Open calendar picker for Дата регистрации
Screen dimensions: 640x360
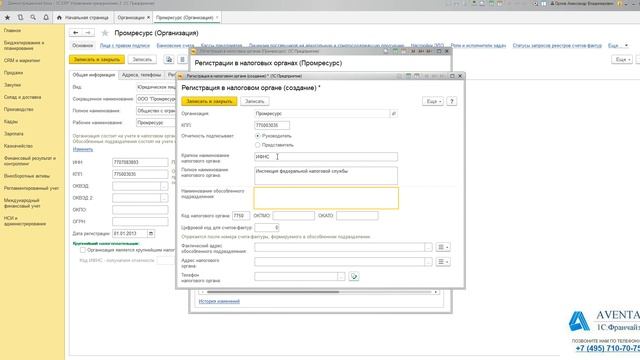point(151,233)
